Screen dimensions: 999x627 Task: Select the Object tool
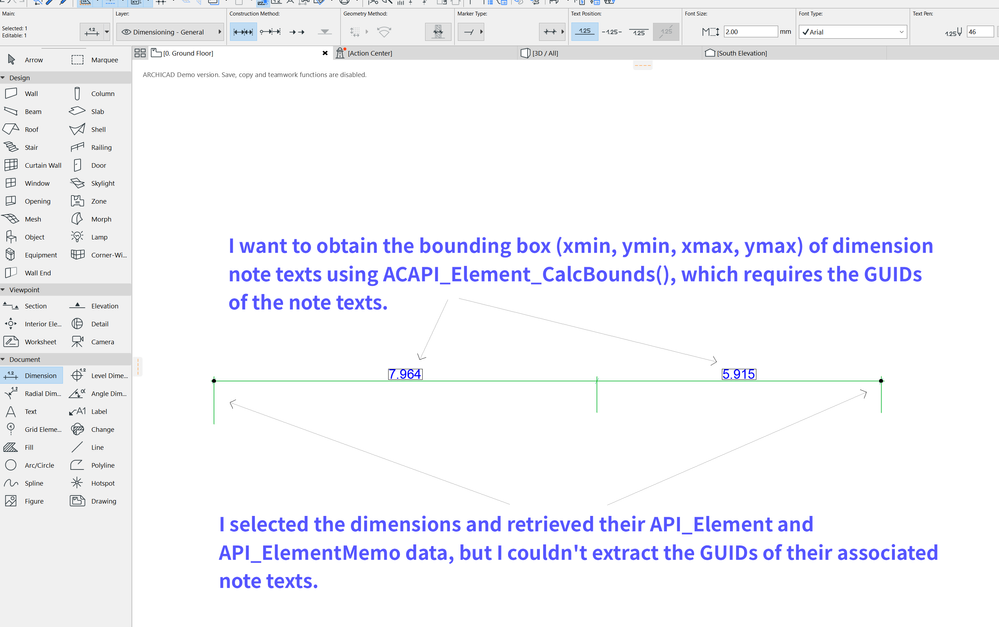25,237
